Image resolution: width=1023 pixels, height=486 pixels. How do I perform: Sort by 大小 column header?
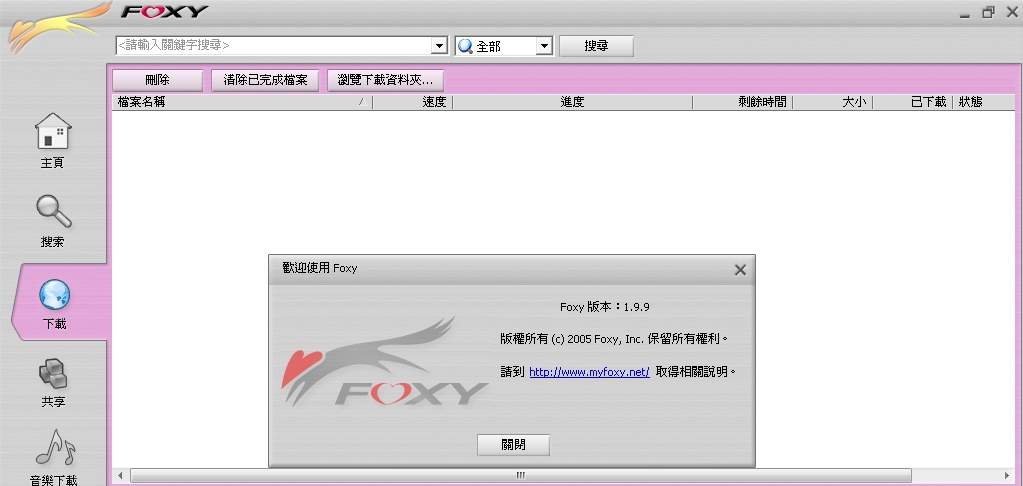pyautogui.click(x=832, y=102)
